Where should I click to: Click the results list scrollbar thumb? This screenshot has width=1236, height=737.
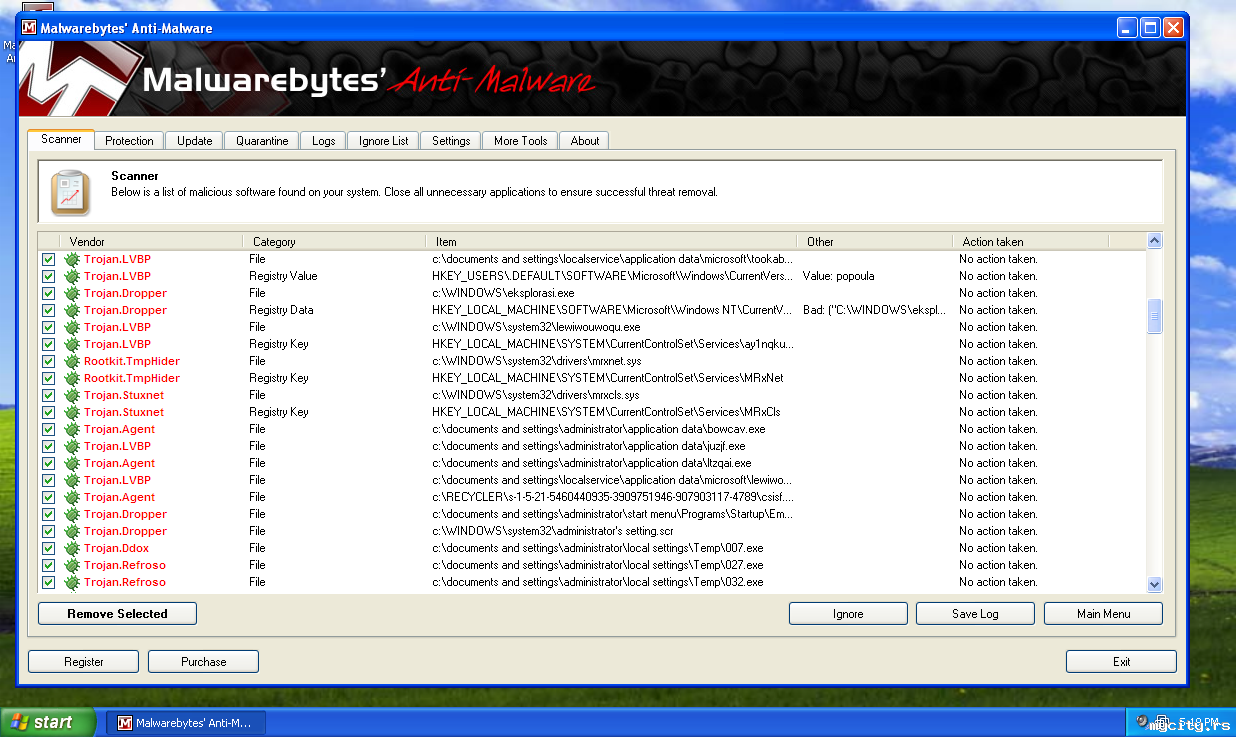point(1154,316)
